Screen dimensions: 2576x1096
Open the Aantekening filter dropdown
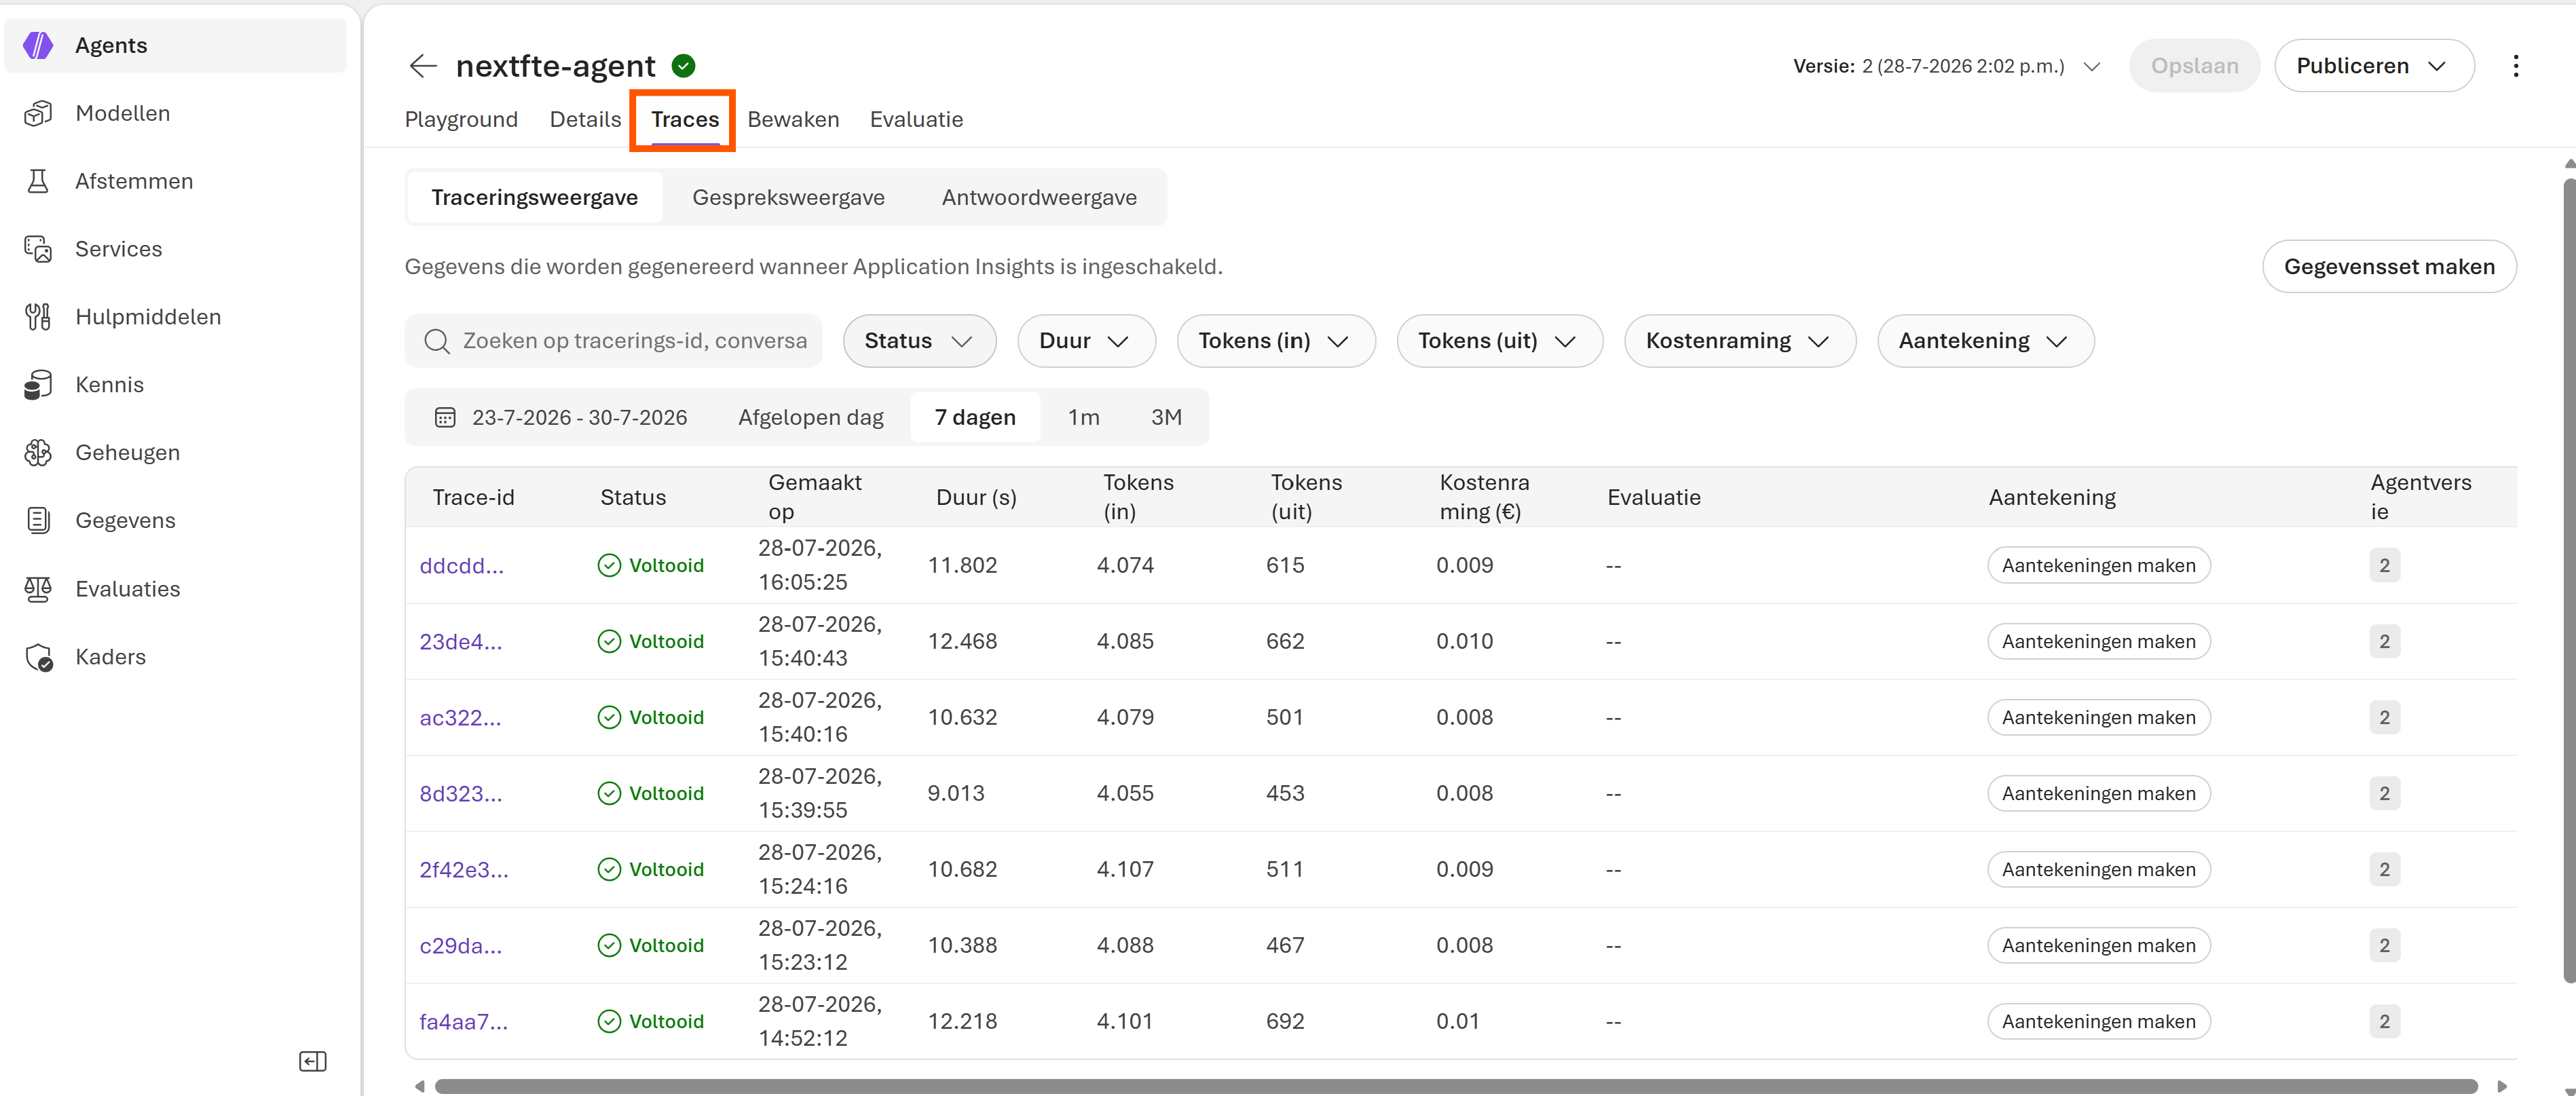pyautogui.click(x=1985, y=341)
